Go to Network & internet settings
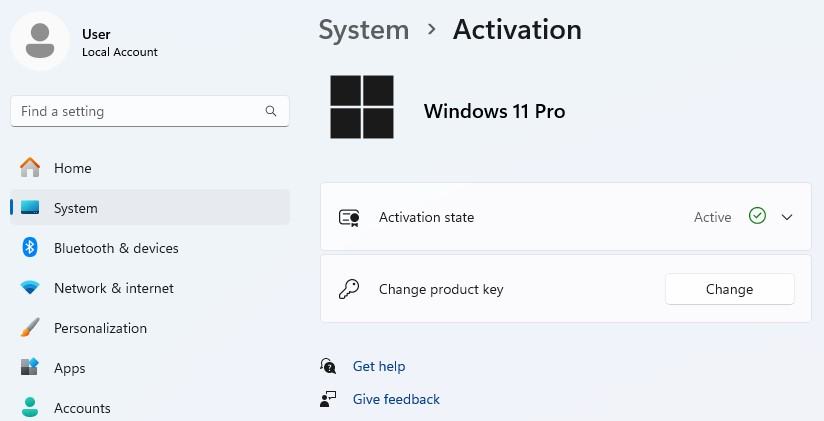 [x=150, y=287]
